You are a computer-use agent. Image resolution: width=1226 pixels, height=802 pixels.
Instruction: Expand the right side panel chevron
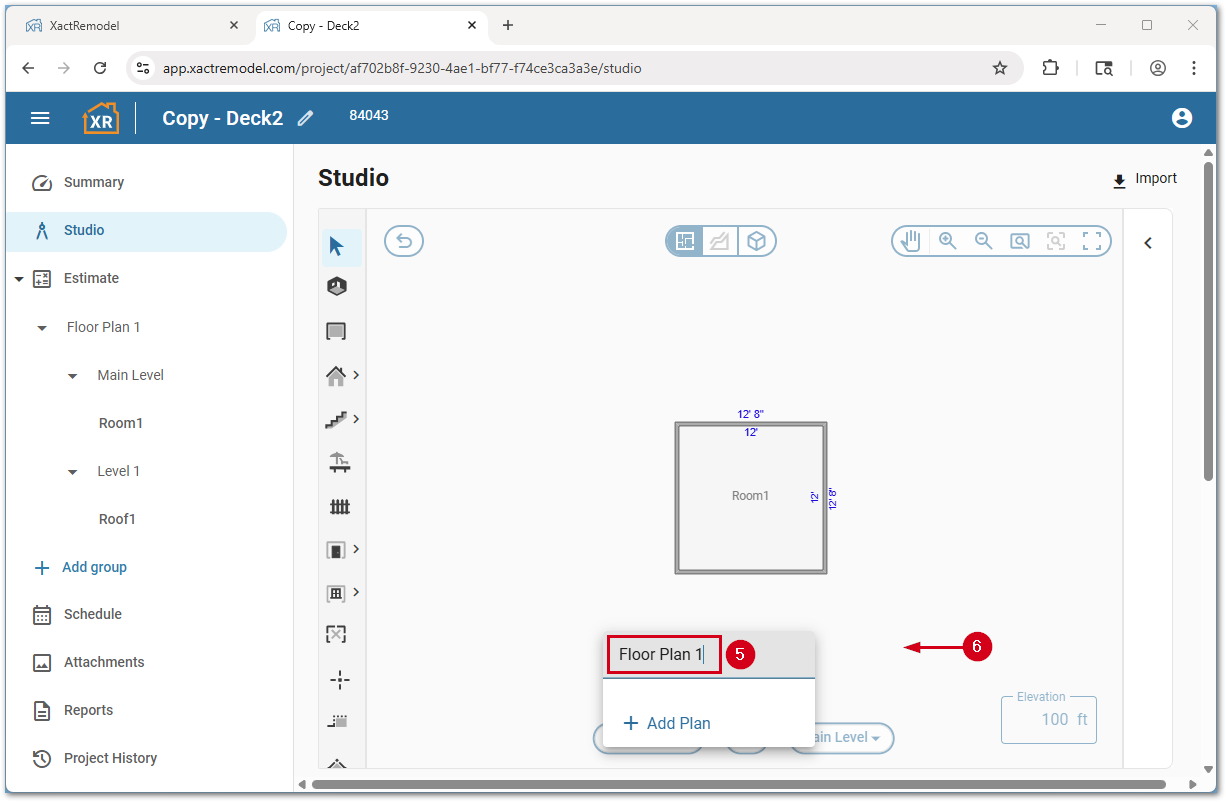pos(1148,243)
